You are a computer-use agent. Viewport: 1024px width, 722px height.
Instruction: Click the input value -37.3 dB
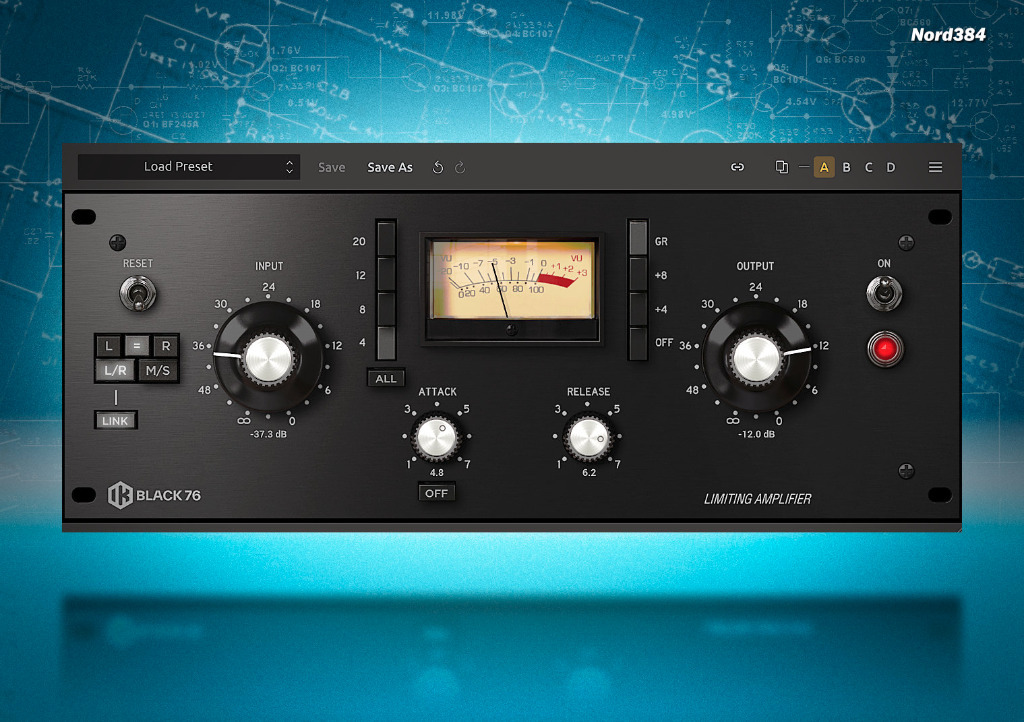pyautogui.click(x=268, y=434)
